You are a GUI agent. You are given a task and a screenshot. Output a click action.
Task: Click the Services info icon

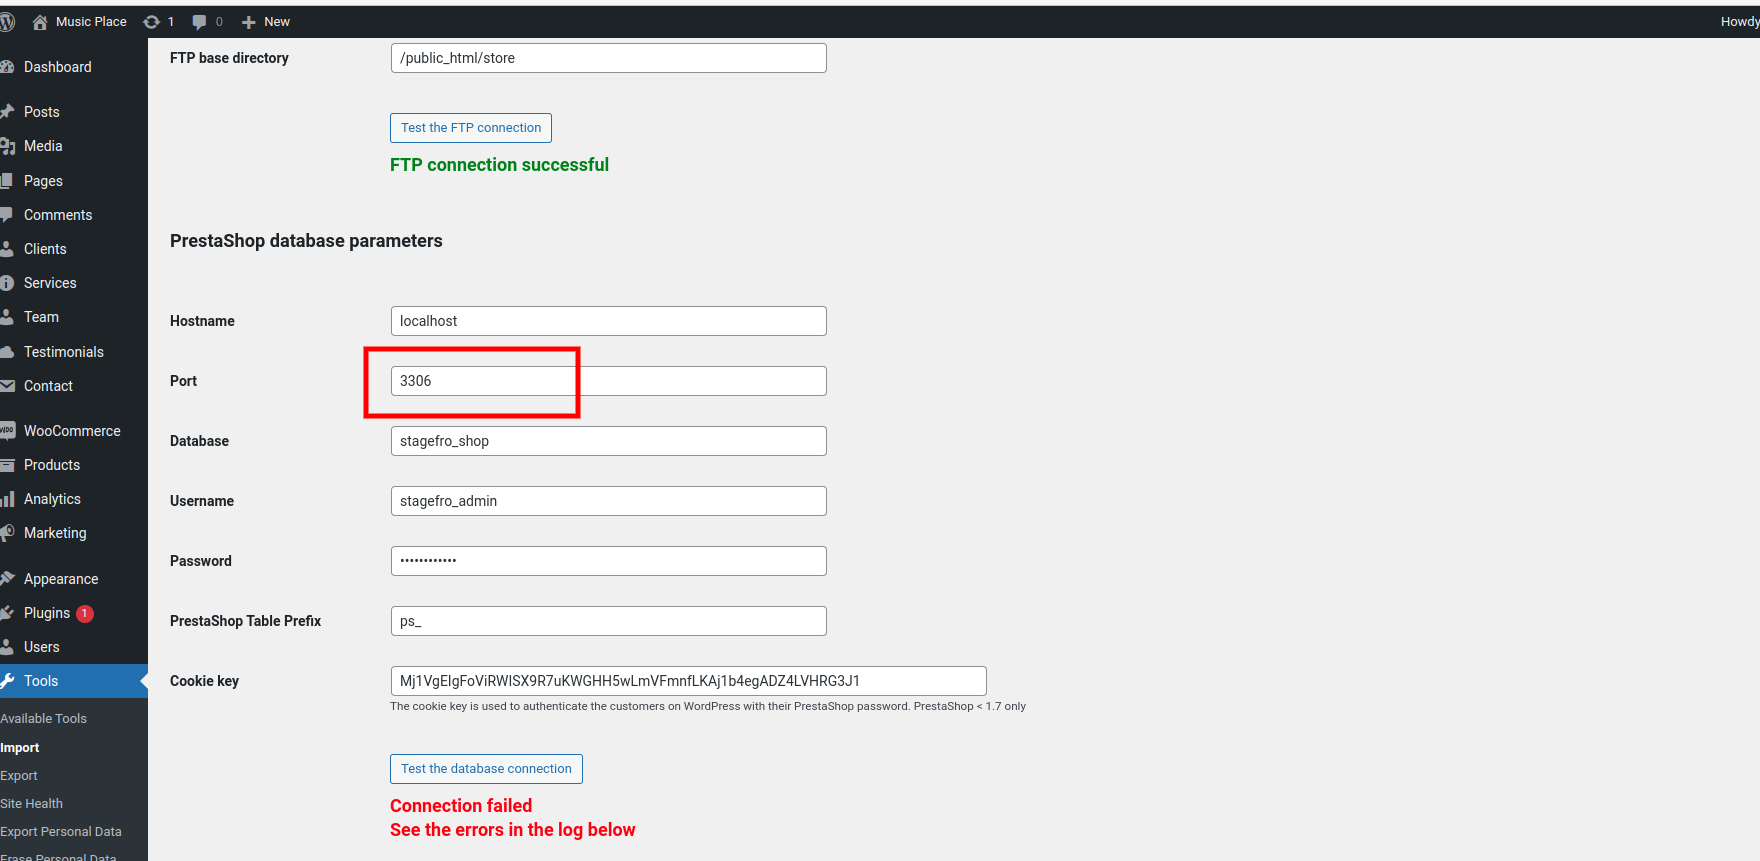point(7,283)
